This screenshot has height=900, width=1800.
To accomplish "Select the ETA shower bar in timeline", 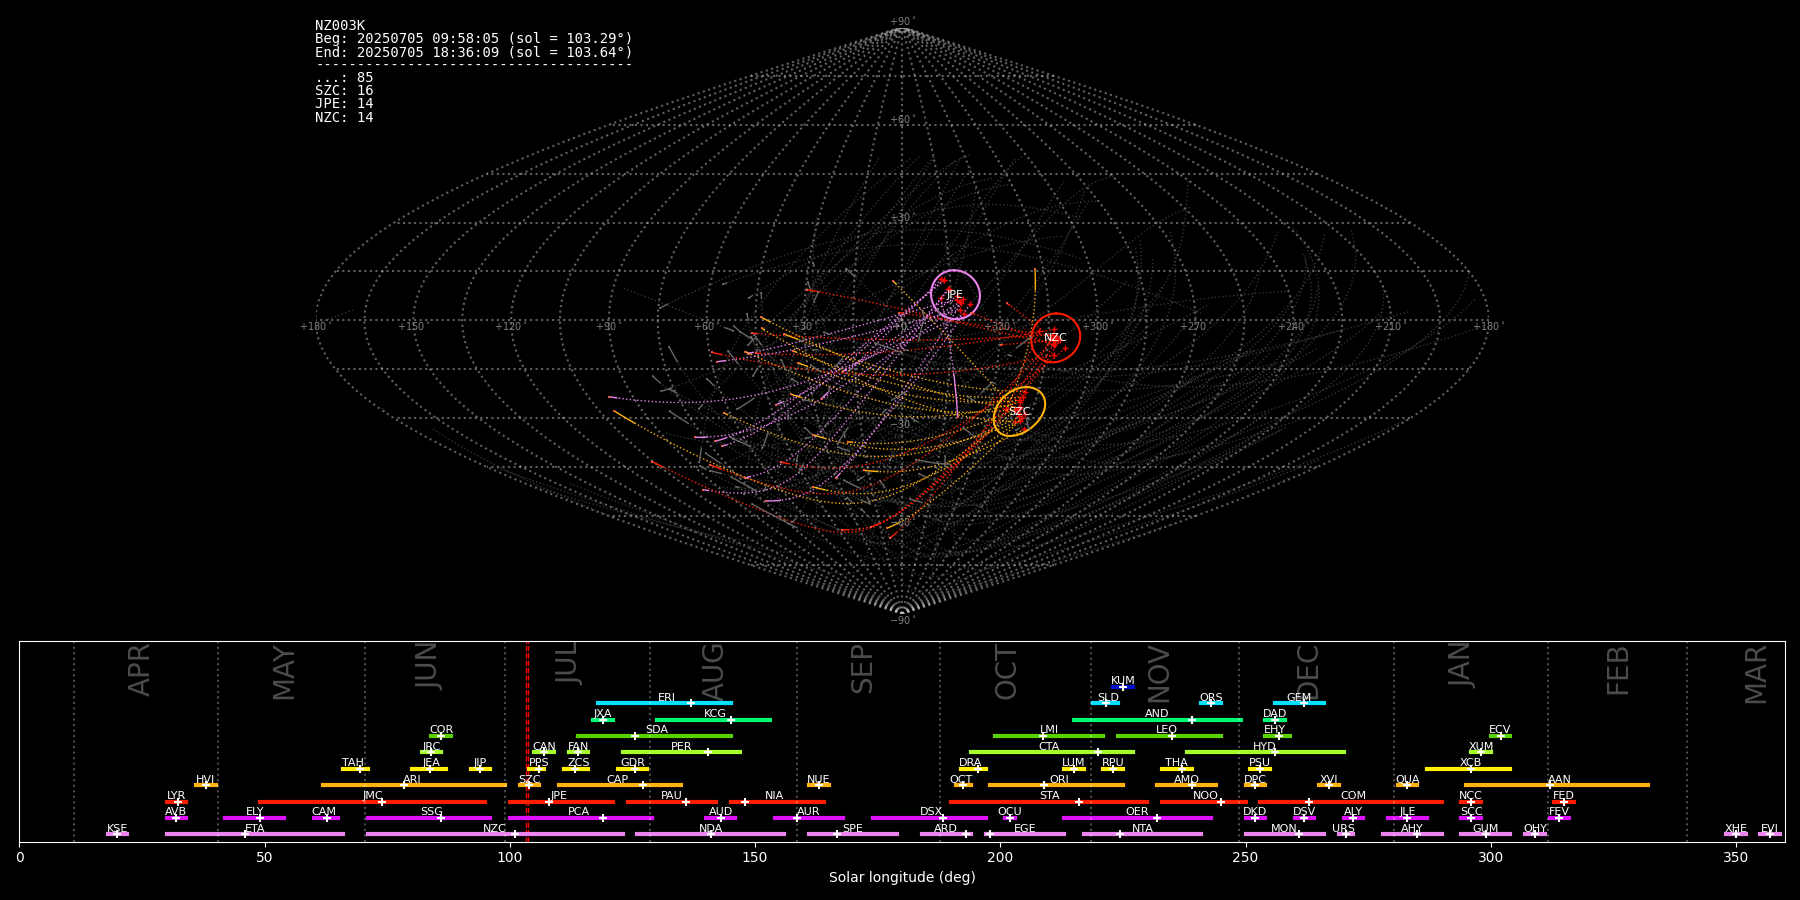I will 255,834.
